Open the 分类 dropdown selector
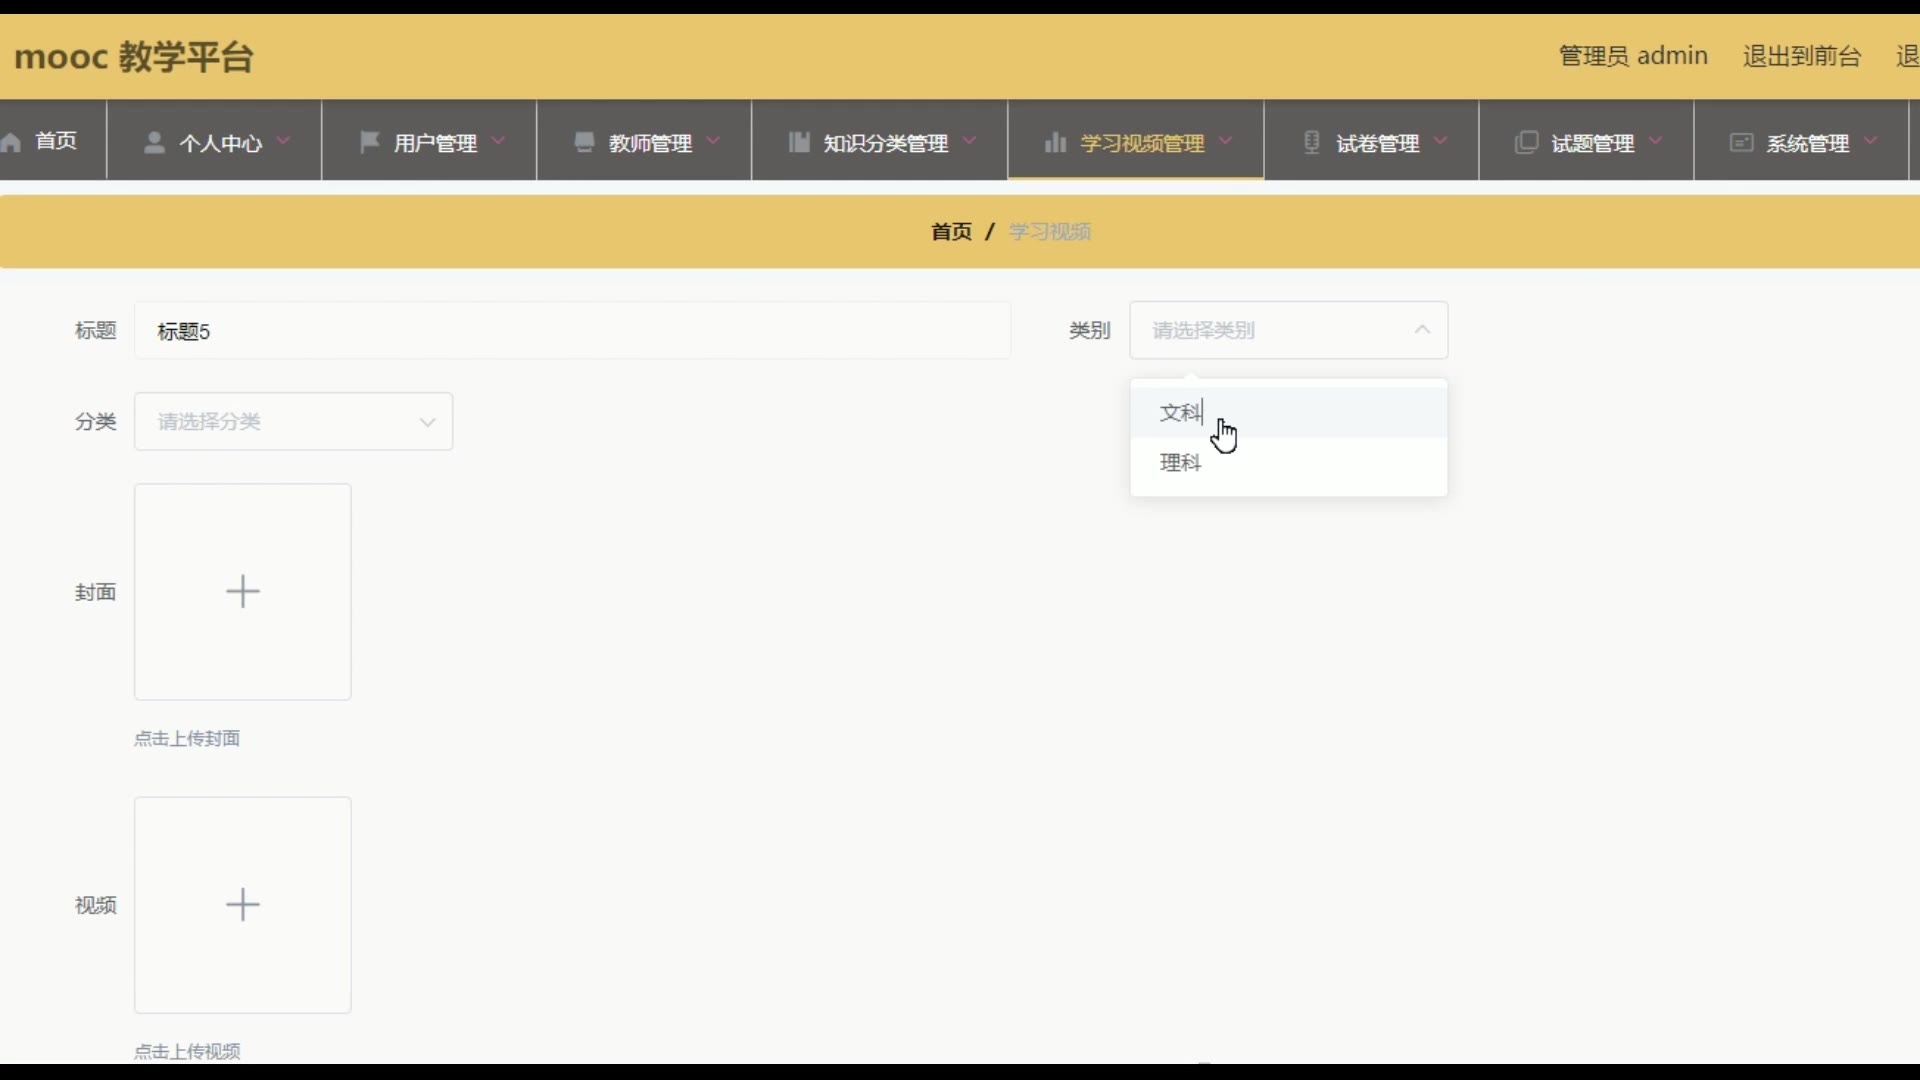1920x1080 pixels. coord(293,422)
